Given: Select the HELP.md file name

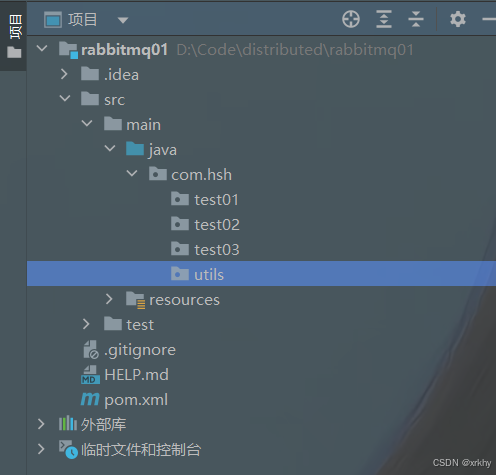Looking at the screenshot, I should point(136,375).
